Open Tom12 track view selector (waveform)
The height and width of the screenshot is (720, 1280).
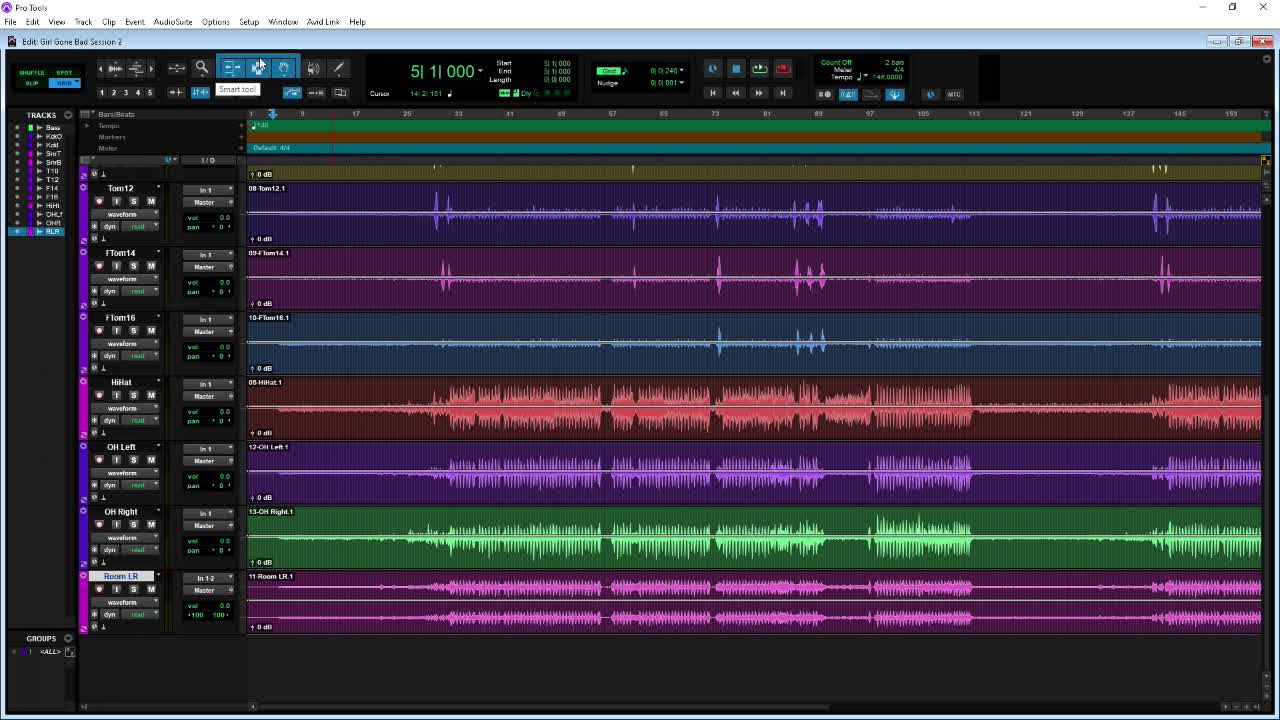[125, 214]
